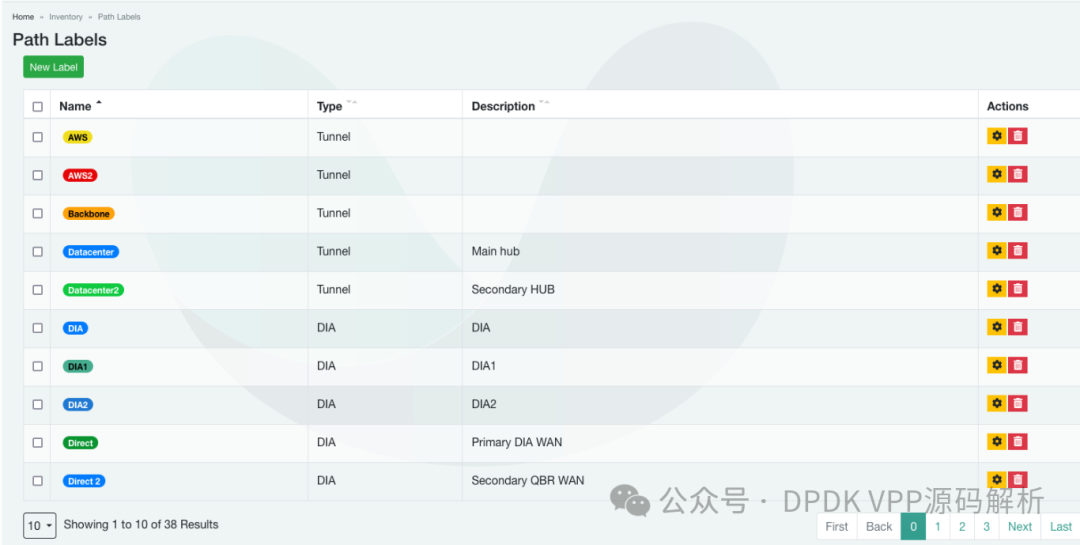Open the rows-per-page 10 dropdown
This screenshot has height=545, width=1080.
point(40,526)
